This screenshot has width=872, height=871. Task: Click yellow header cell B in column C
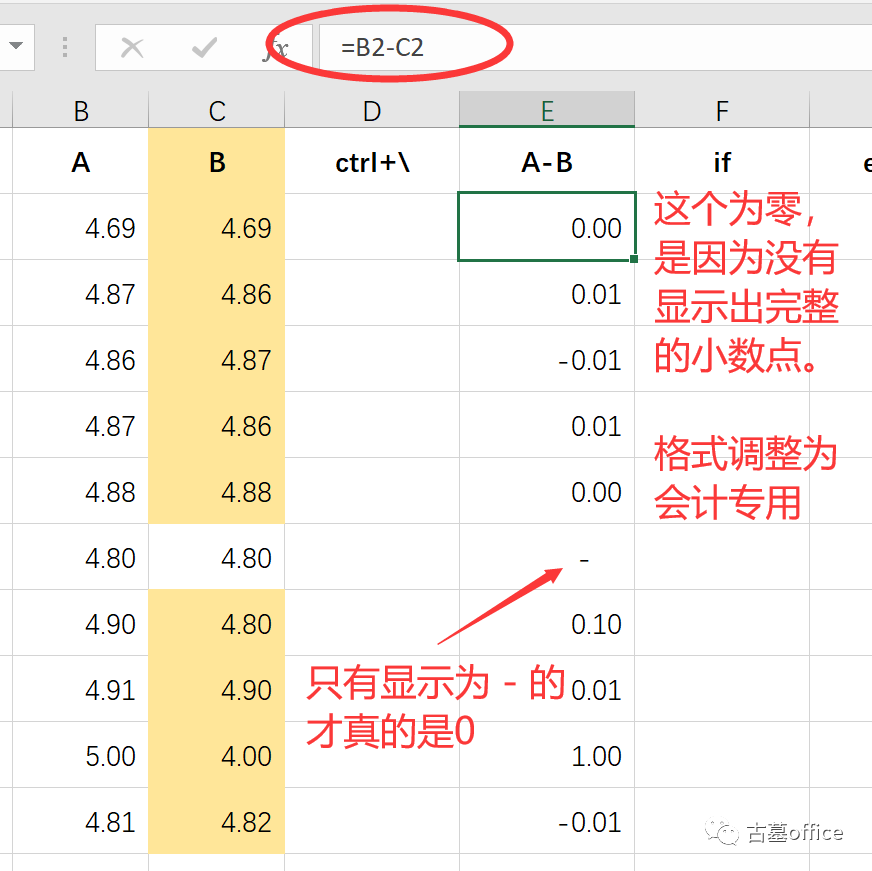(x=217, y=162)
